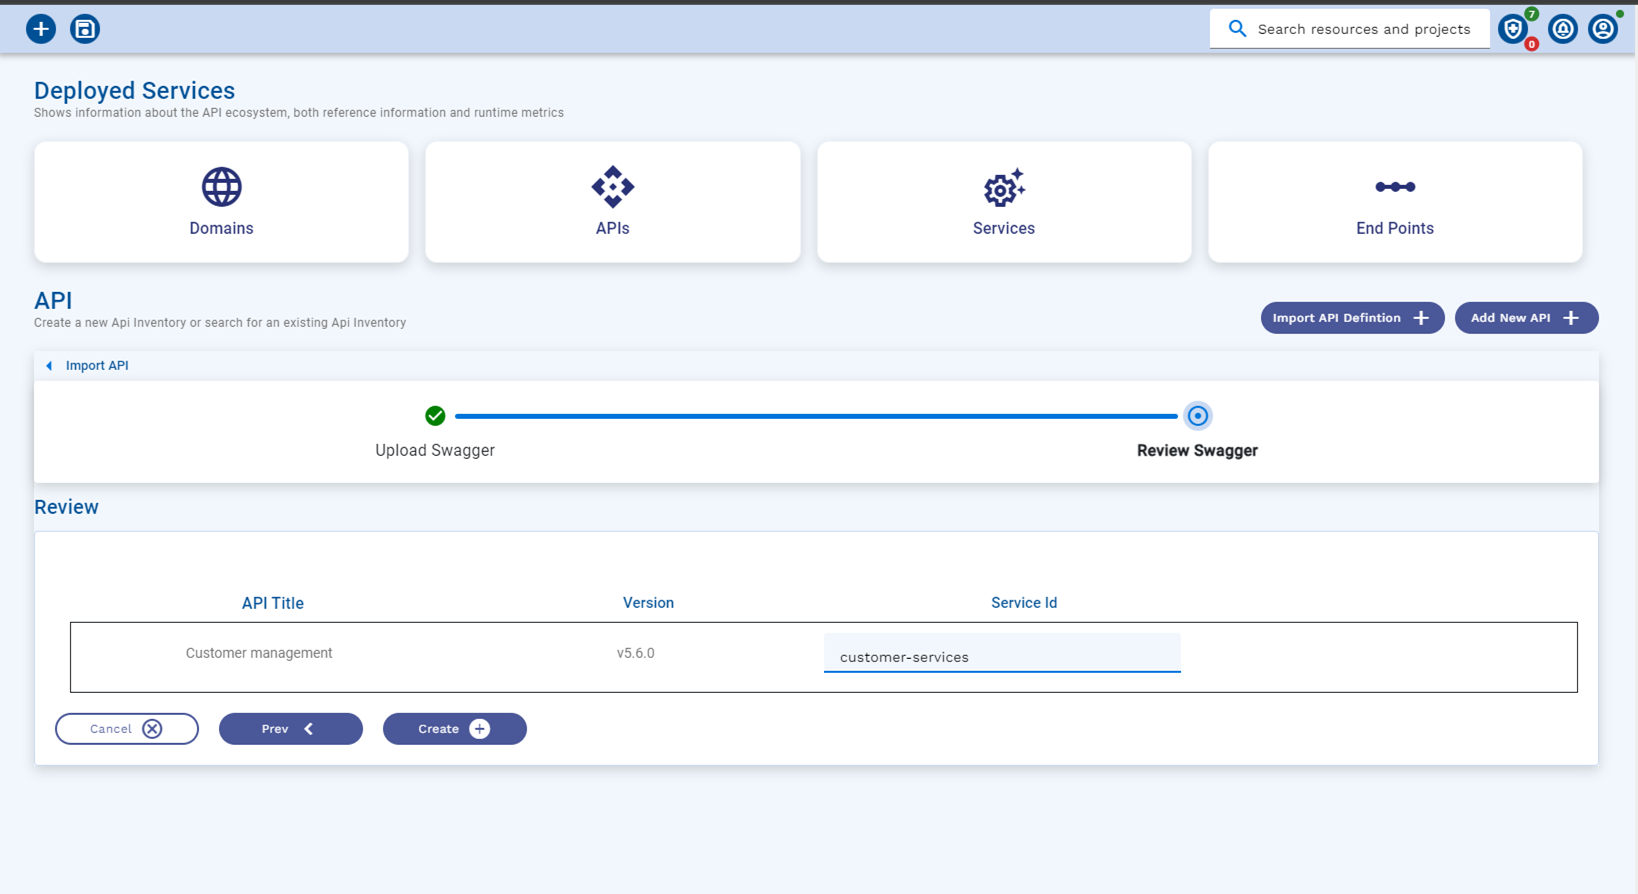The height and width of the screenshot is (894, 1638).
Task: Click the save disk icon in top bar
Action: coord(85,29)
